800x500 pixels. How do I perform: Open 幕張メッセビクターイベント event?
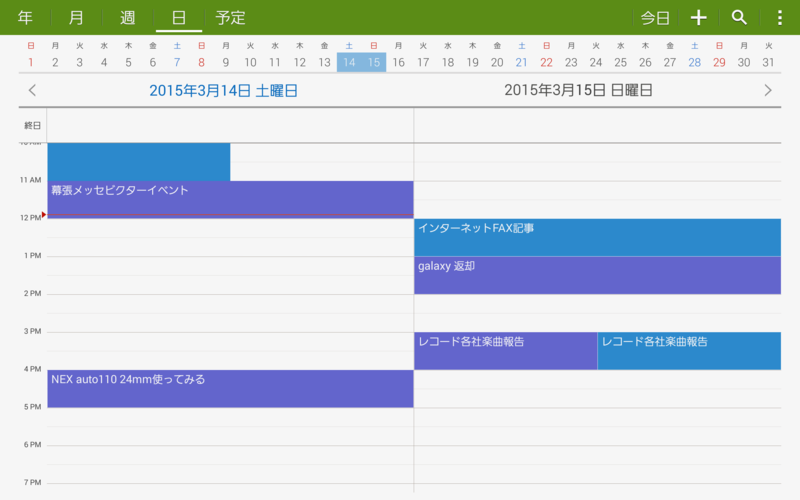point(230,199)
